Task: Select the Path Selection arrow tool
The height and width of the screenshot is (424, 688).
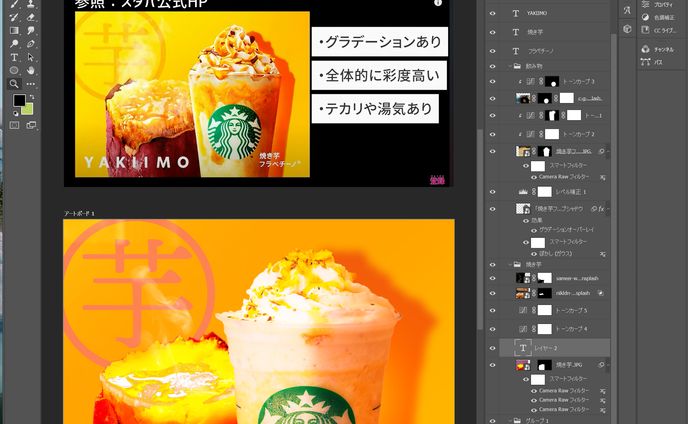Action: click(31, 58)
